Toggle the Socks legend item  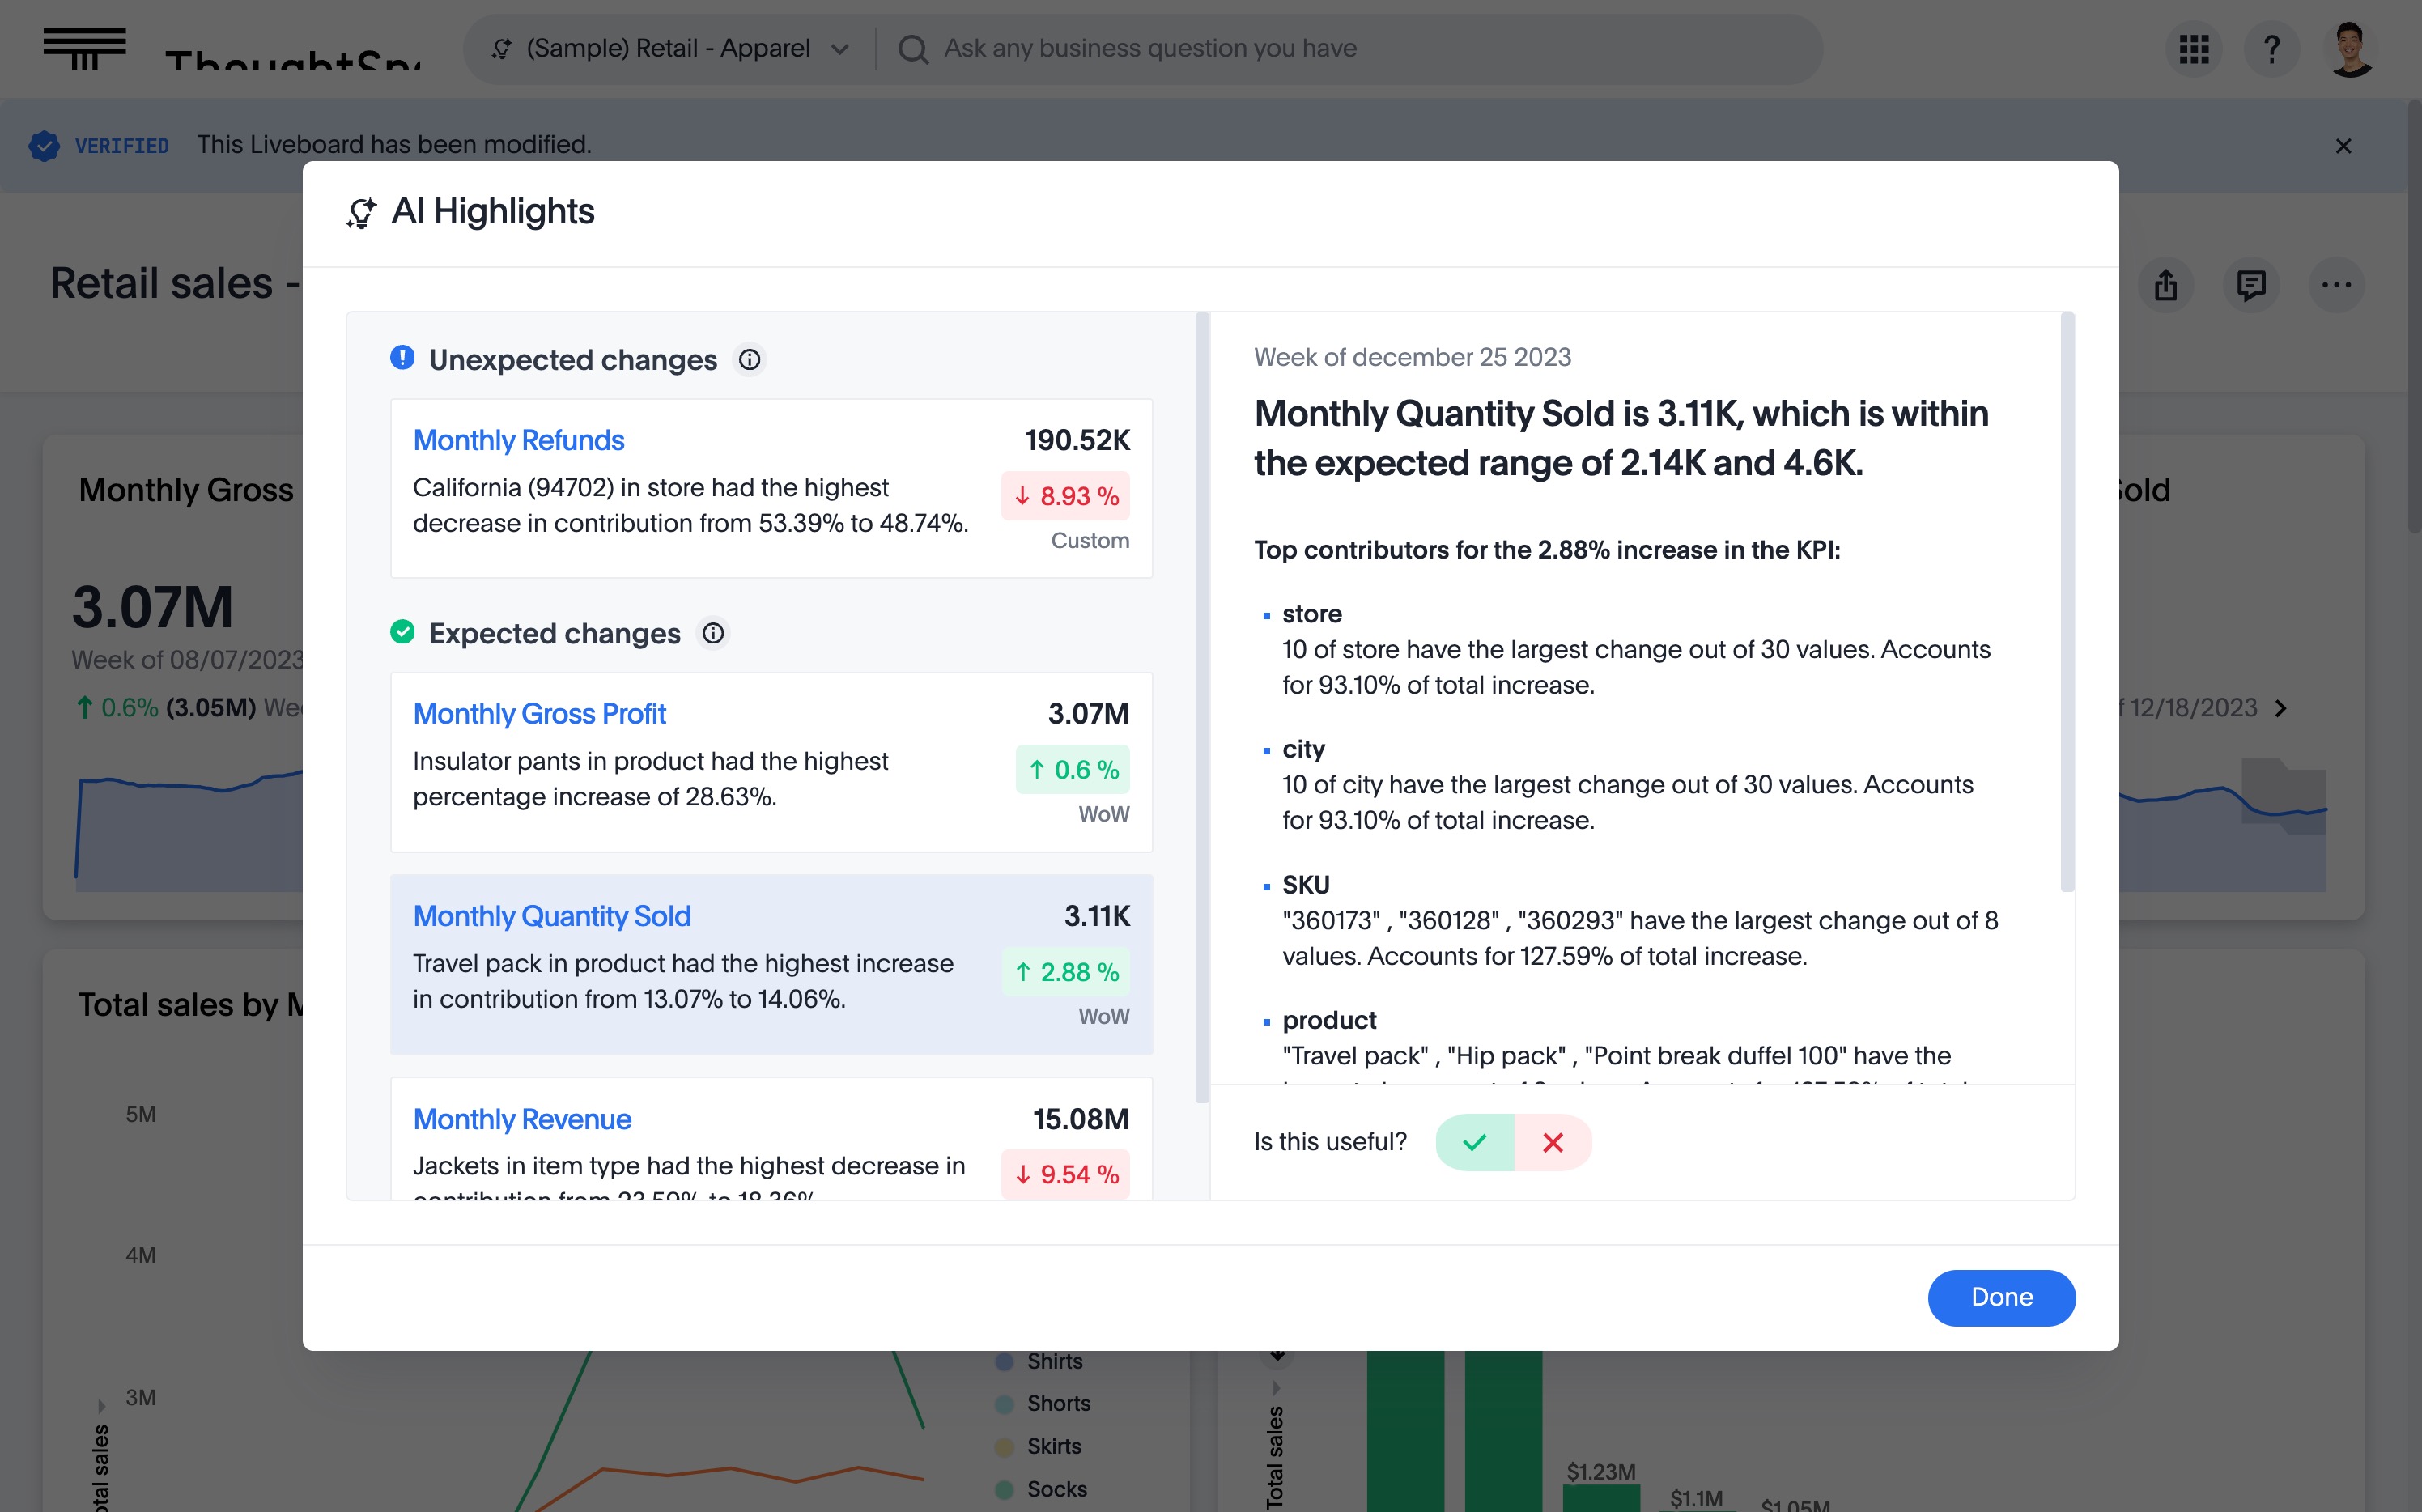[1041, 1489]
